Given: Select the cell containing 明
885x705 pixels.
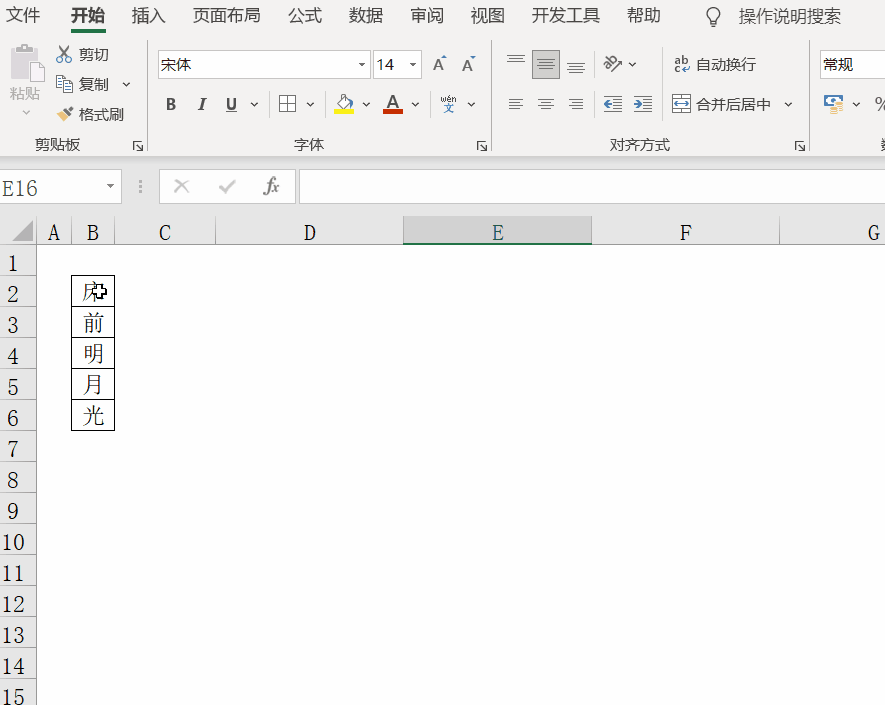Looking at the screenshot, I should 93,354.
